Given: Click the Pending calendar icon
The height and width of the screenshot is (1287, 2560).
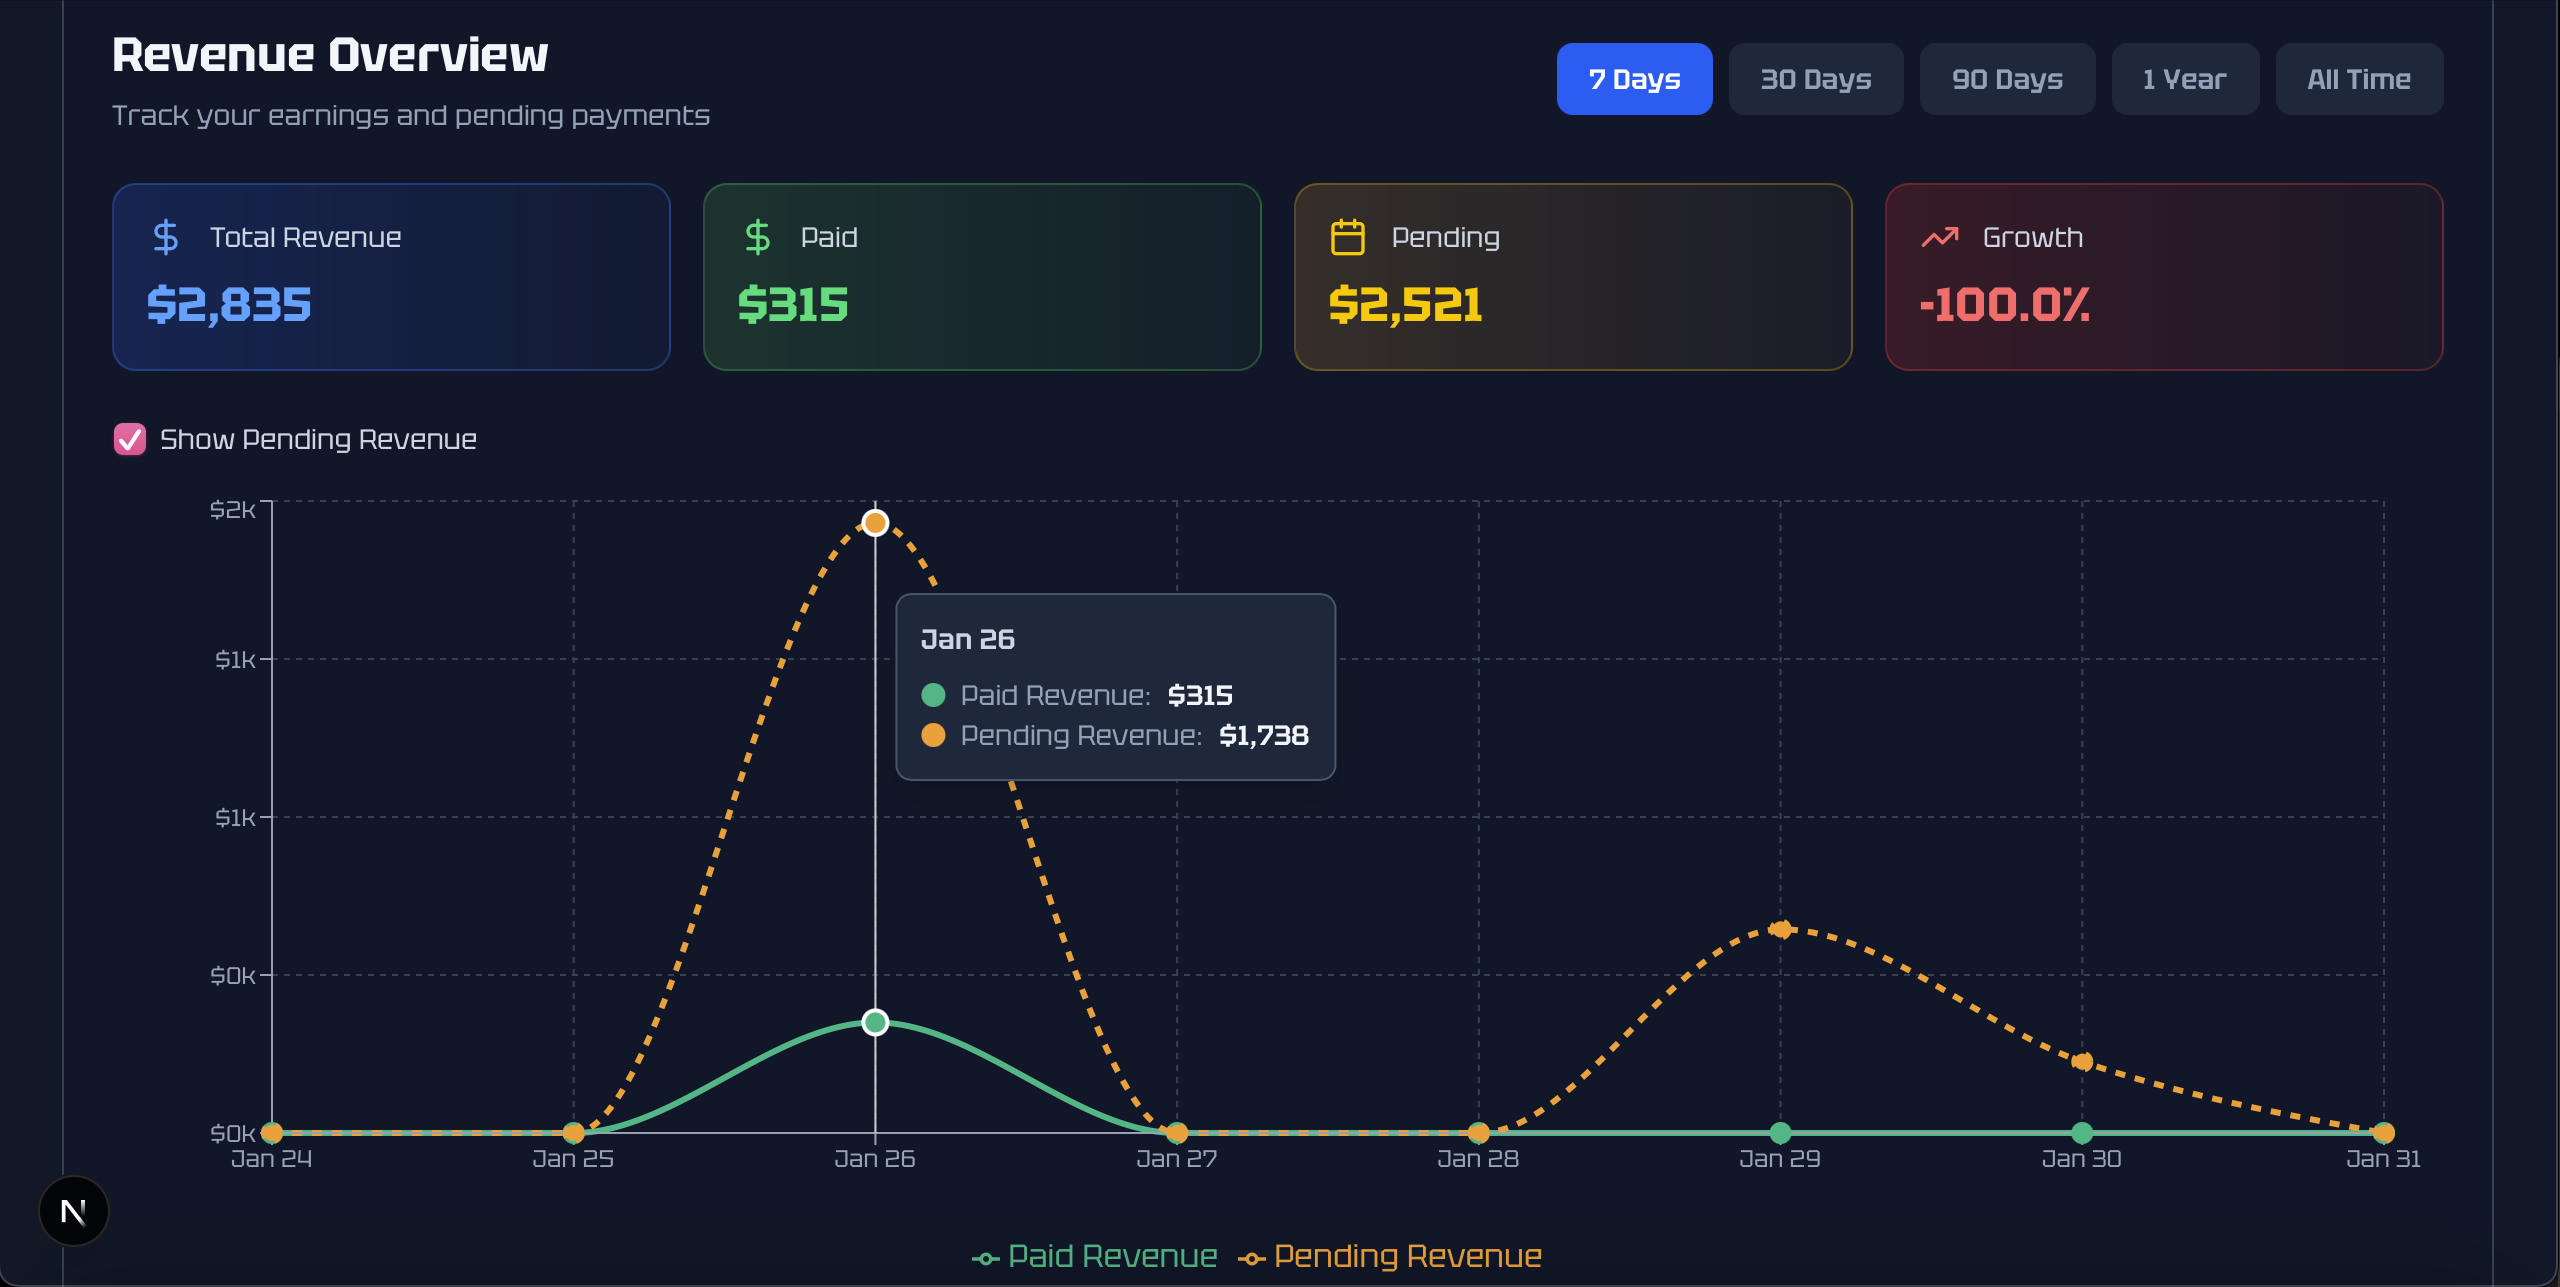Looking at the screenshot, I should point(1348,237).
